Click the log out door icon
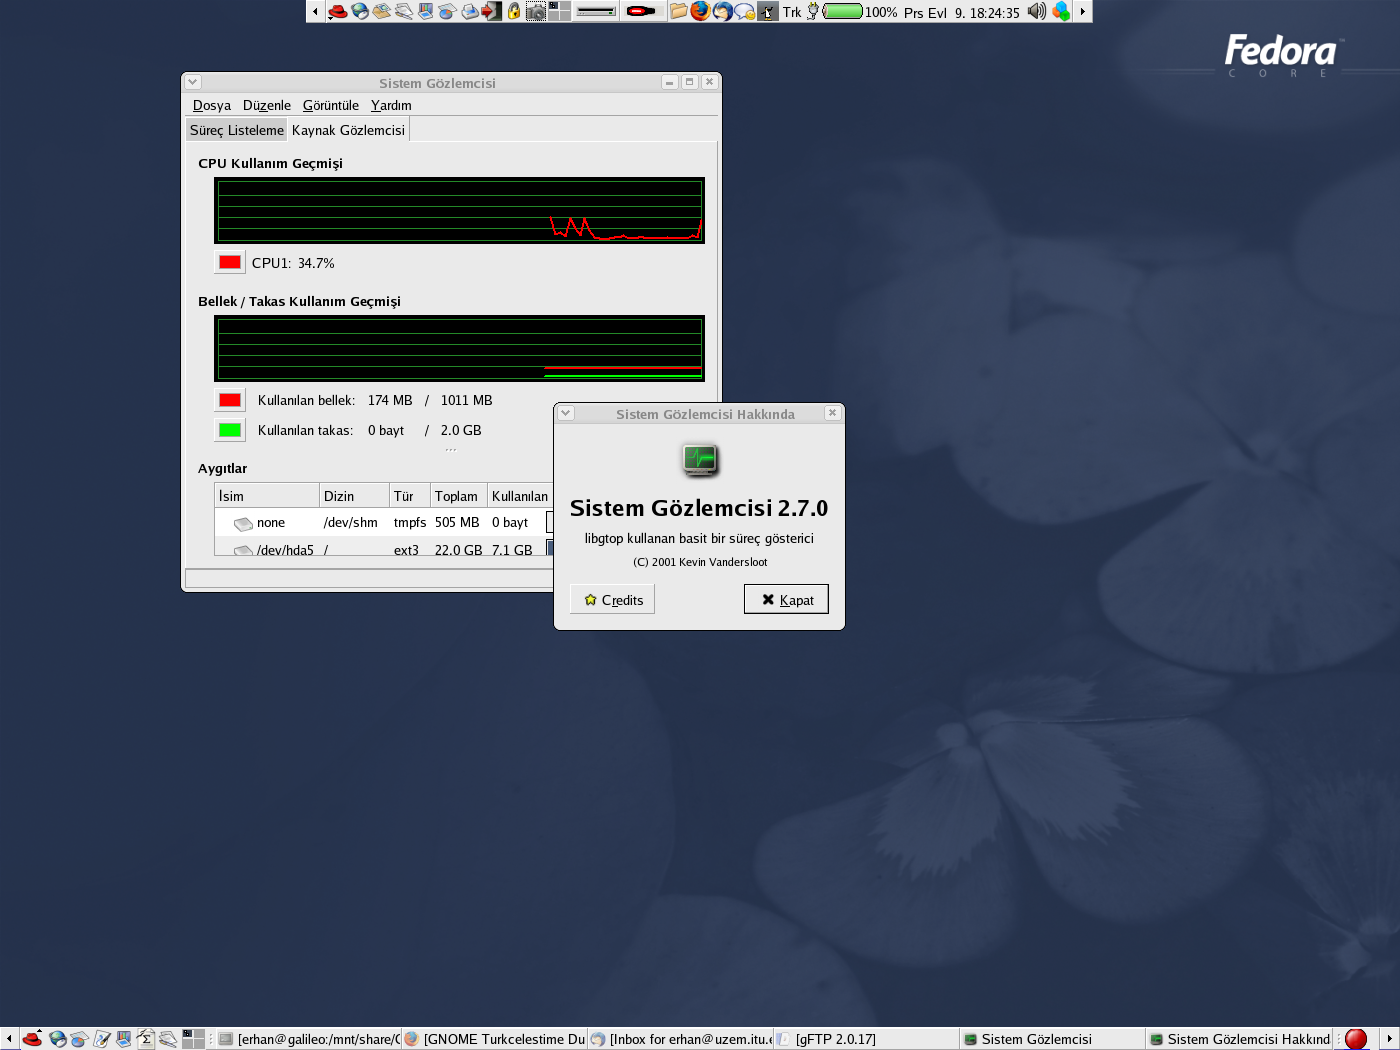1400x1050 pixels. 491,11
